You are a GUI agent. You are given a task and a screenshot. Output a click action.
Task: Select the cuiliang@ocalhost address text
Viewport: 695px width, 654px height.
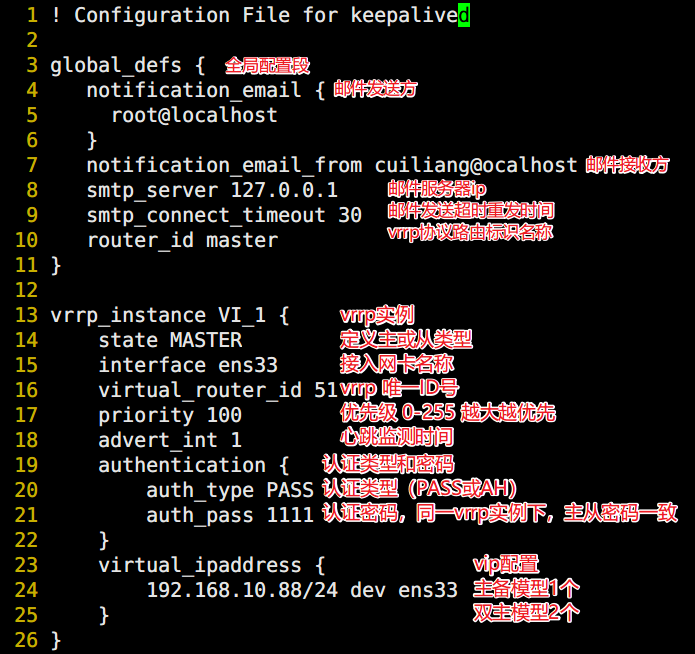coord(476,166)
